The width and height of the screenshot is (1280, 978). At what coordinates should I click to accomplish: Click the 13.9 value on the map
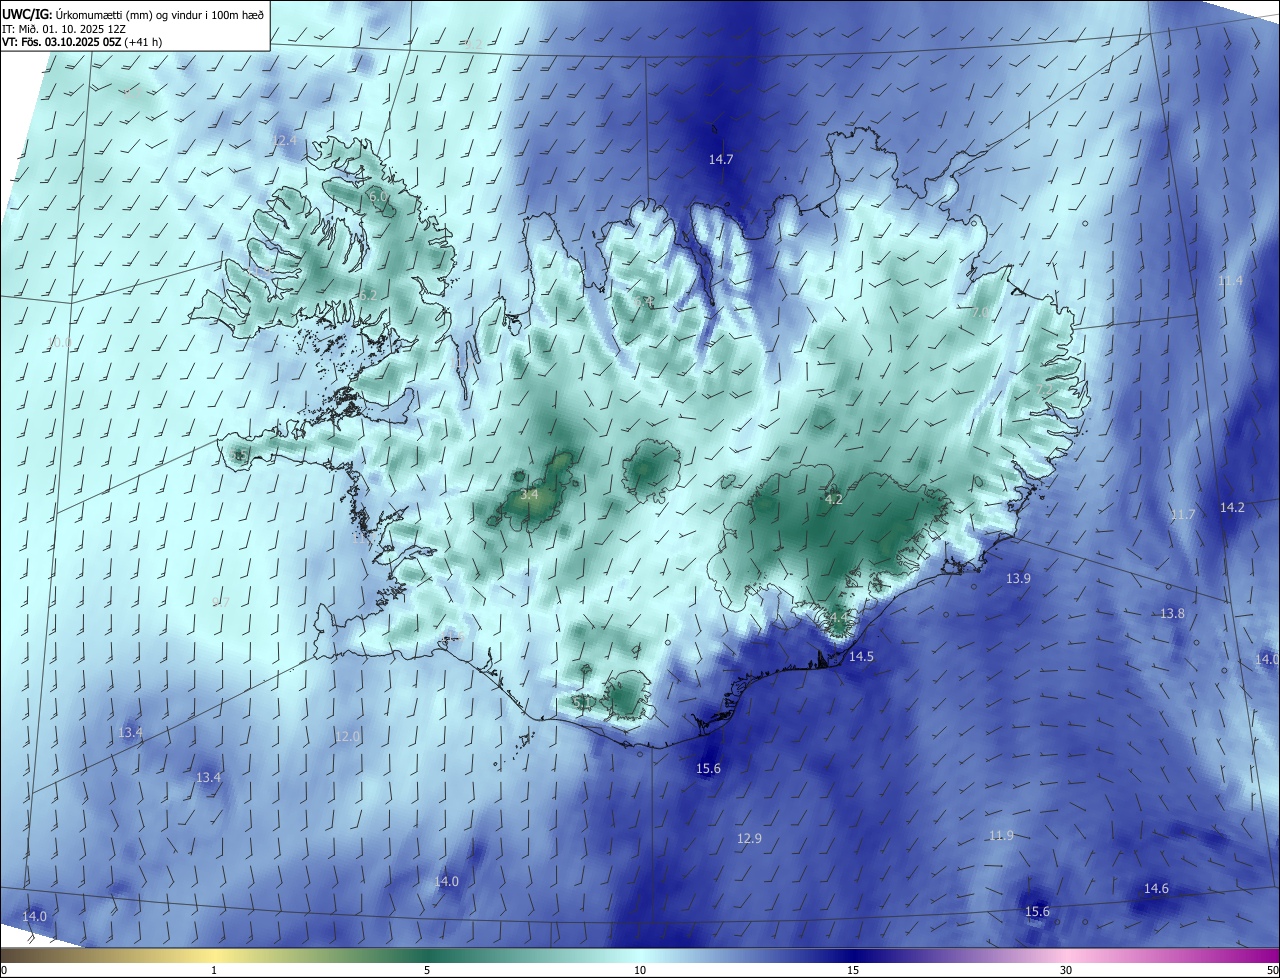[1018, 578]
